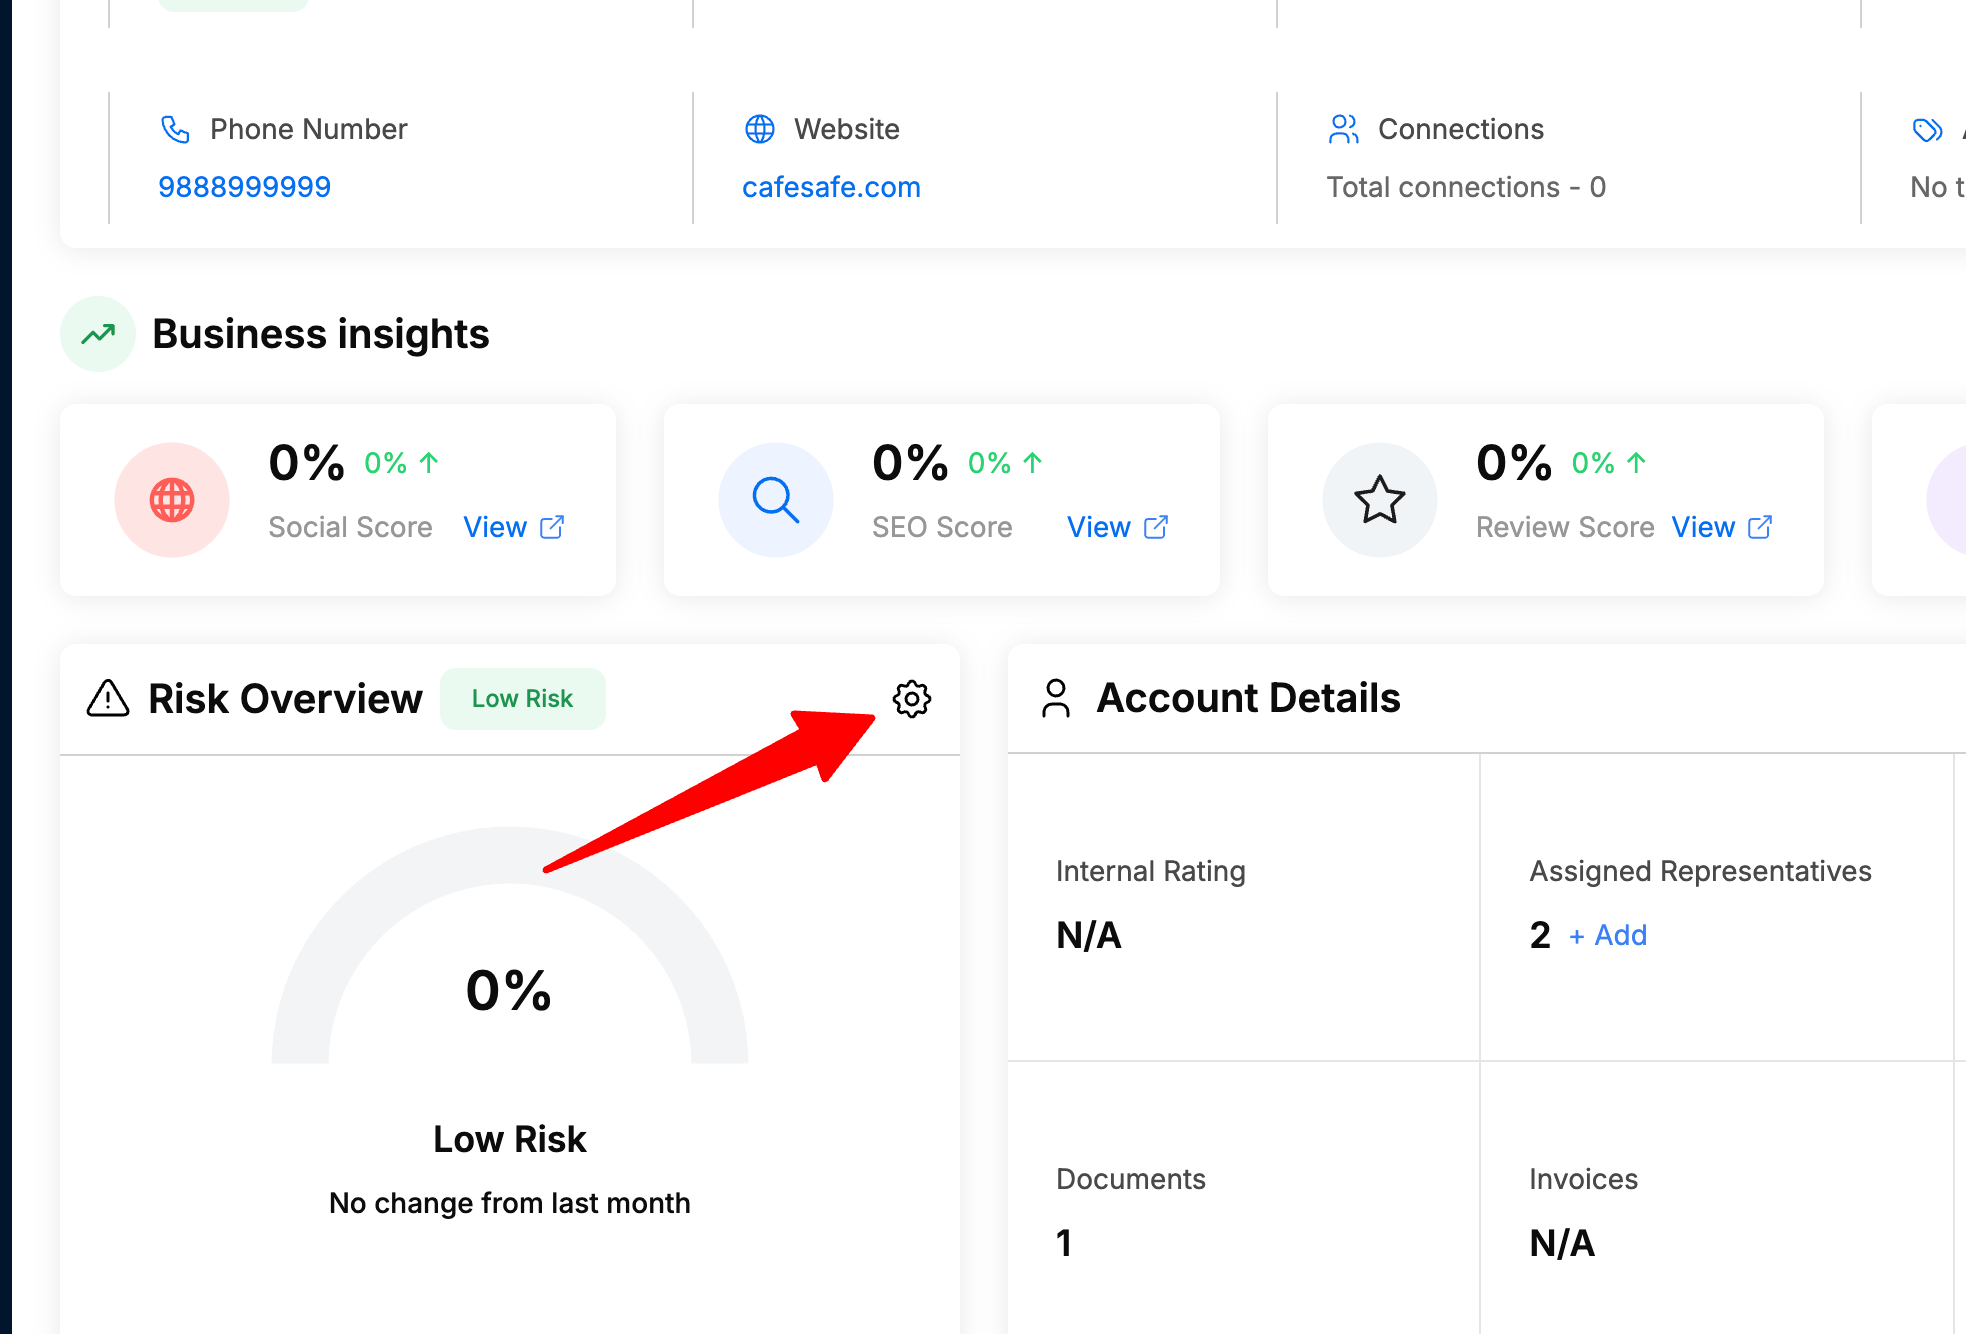Click the Documents count value

click(1064, 1243)
